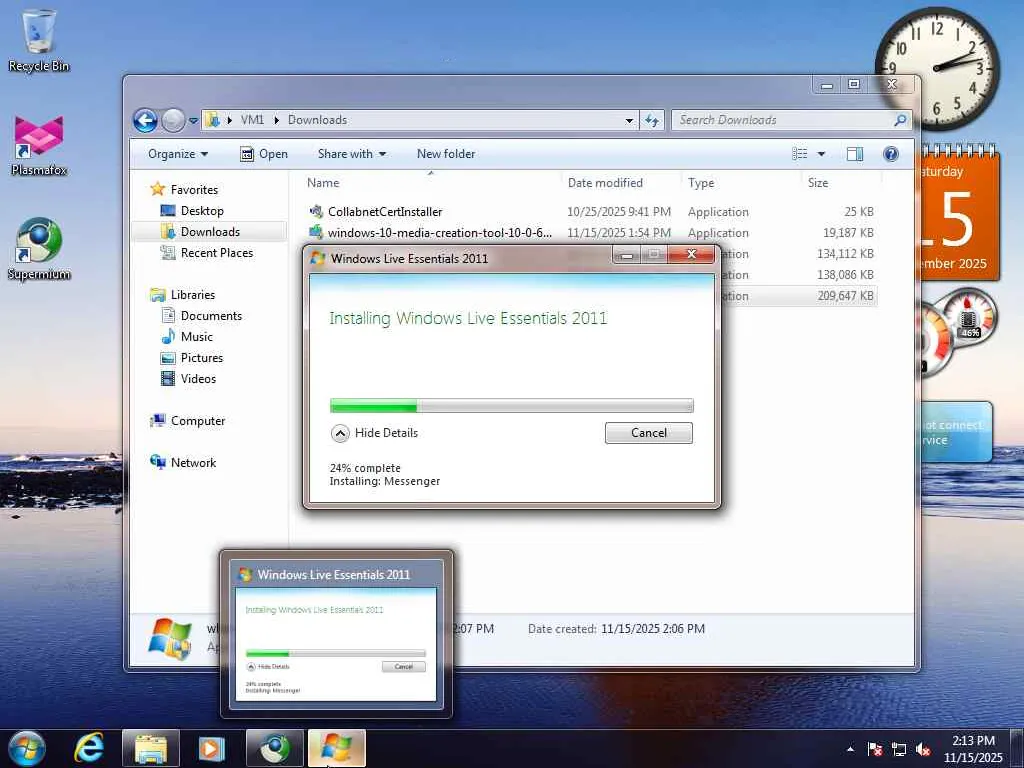The width and height of the screenshot is (1024, 768).
Task: Open the Pictures library
Action: click(202, 358)
